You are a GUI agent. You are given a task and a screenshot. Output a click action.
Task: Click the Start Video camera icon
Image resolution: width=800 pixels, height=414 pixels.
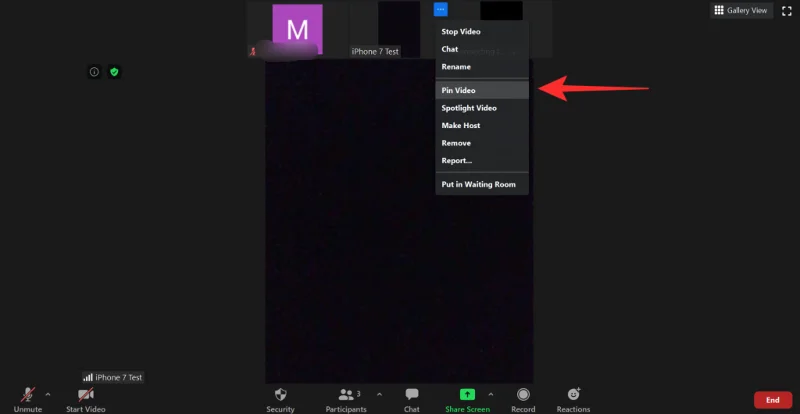pyautogui.click(x=85, y=395)
